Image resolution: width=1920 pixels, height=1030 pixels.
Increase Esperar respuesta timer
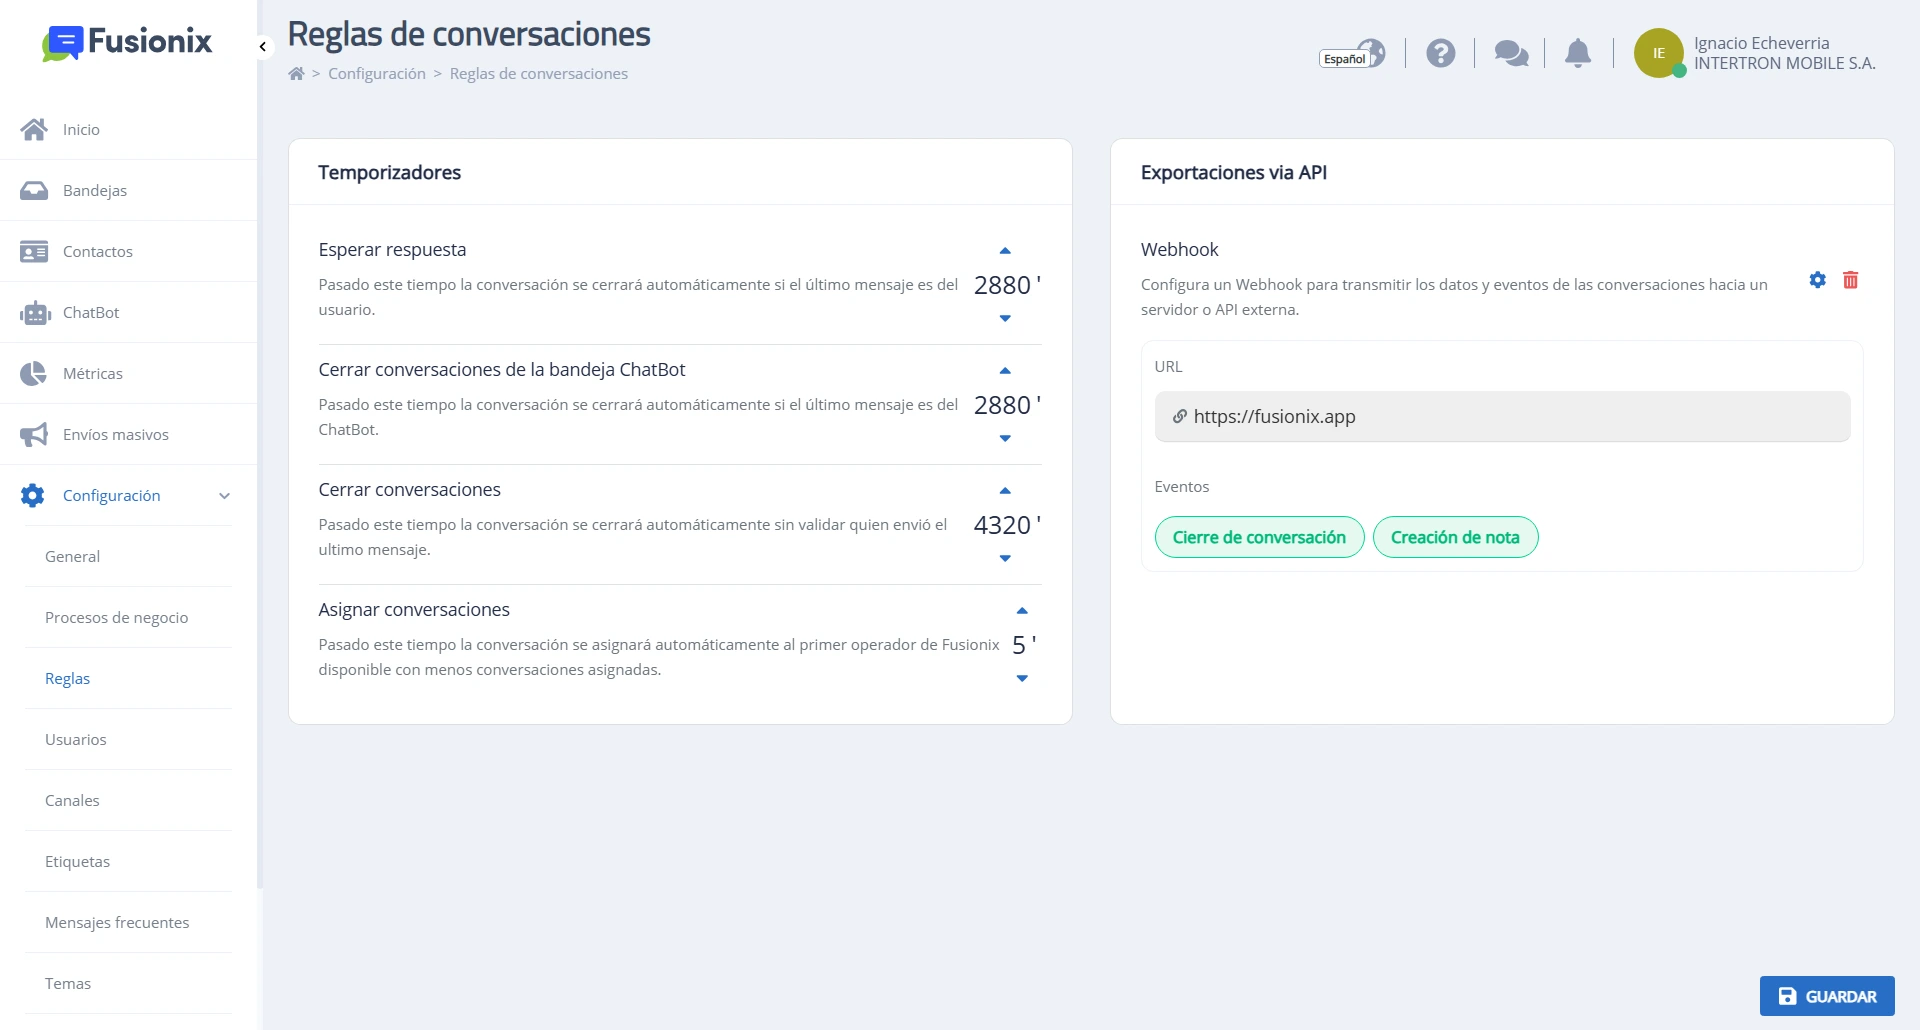coord(1005,251)
